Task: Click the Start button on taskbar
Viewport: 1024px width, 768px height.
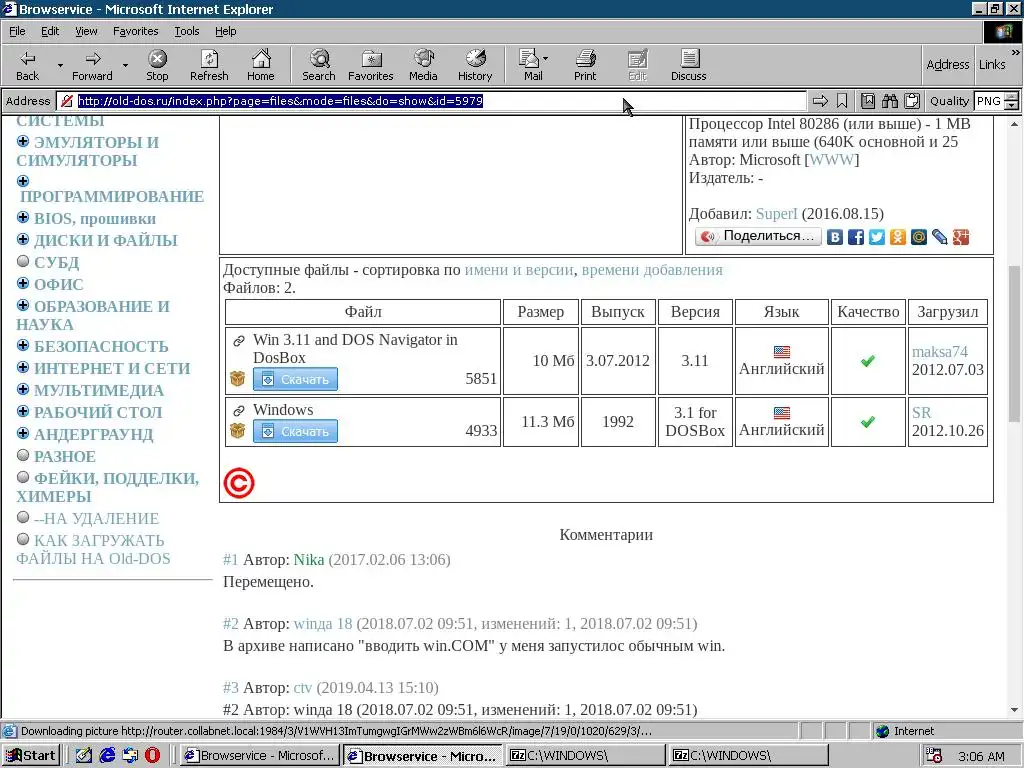Action: tap(31, 756)
